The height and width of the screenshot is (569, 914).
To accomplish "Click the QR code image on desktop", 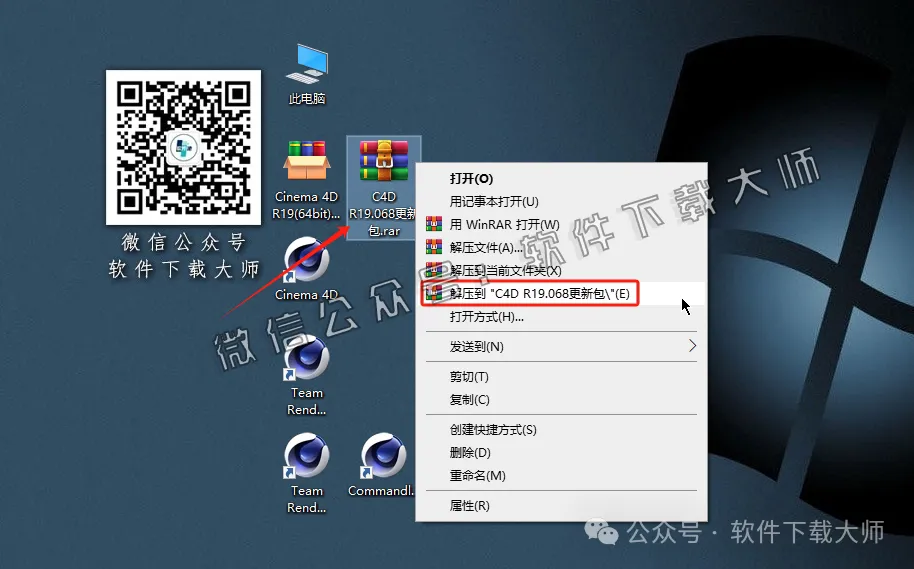I will [184, 147].
